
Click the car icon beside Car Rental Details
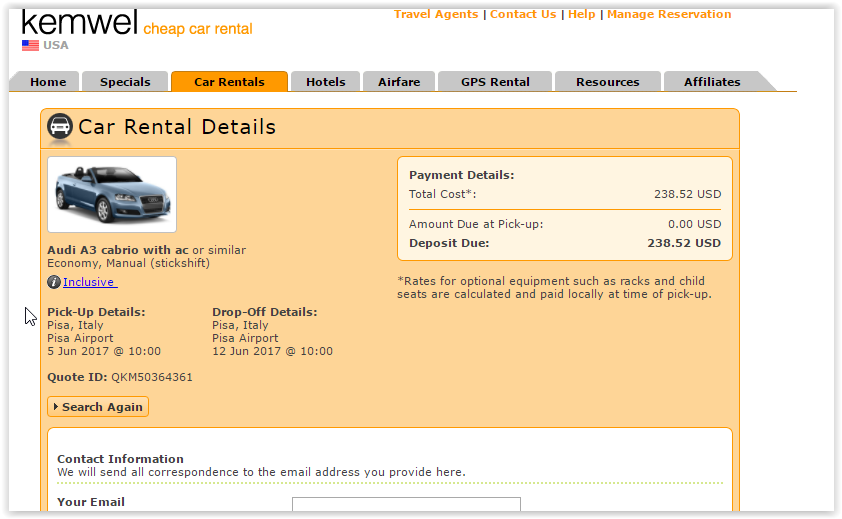(x=60, y=127)
